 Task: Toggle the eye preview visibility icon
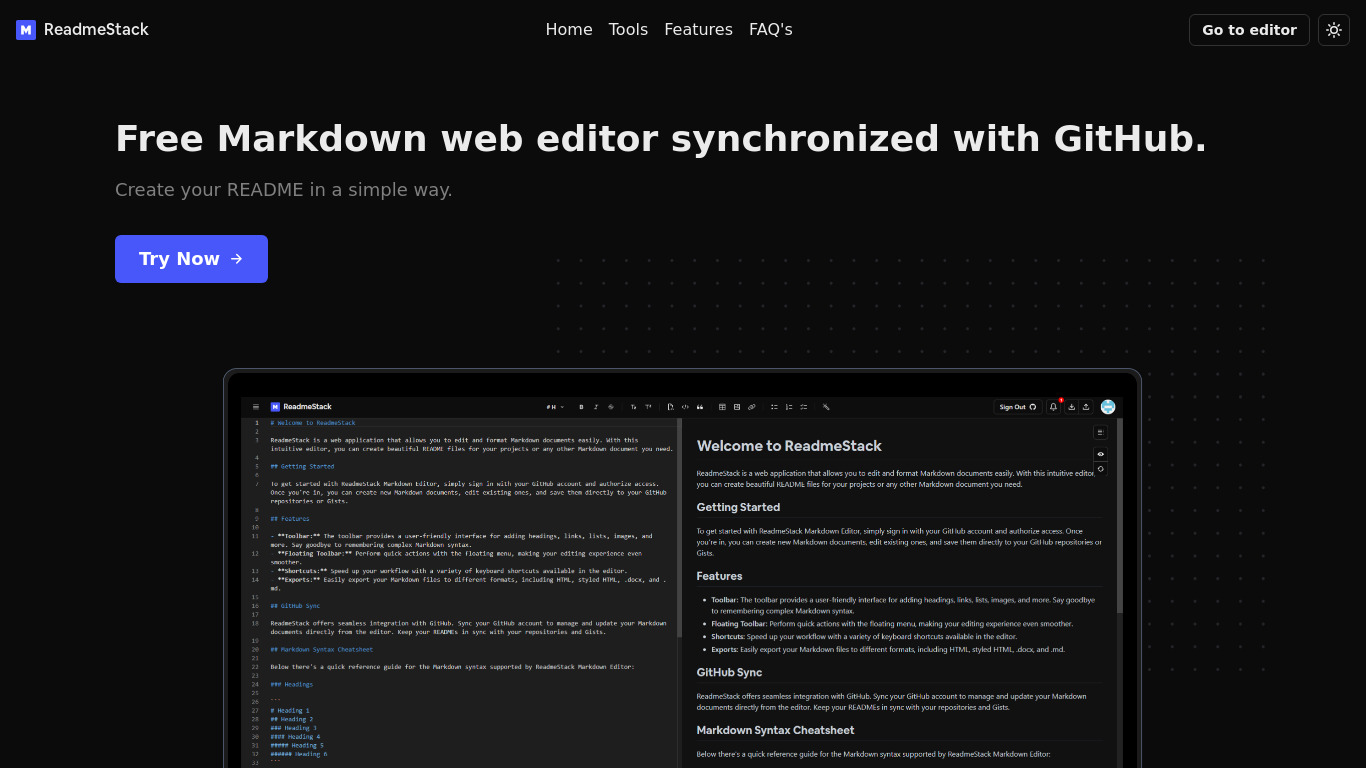pyautogui.click(x=1100, y=453)
